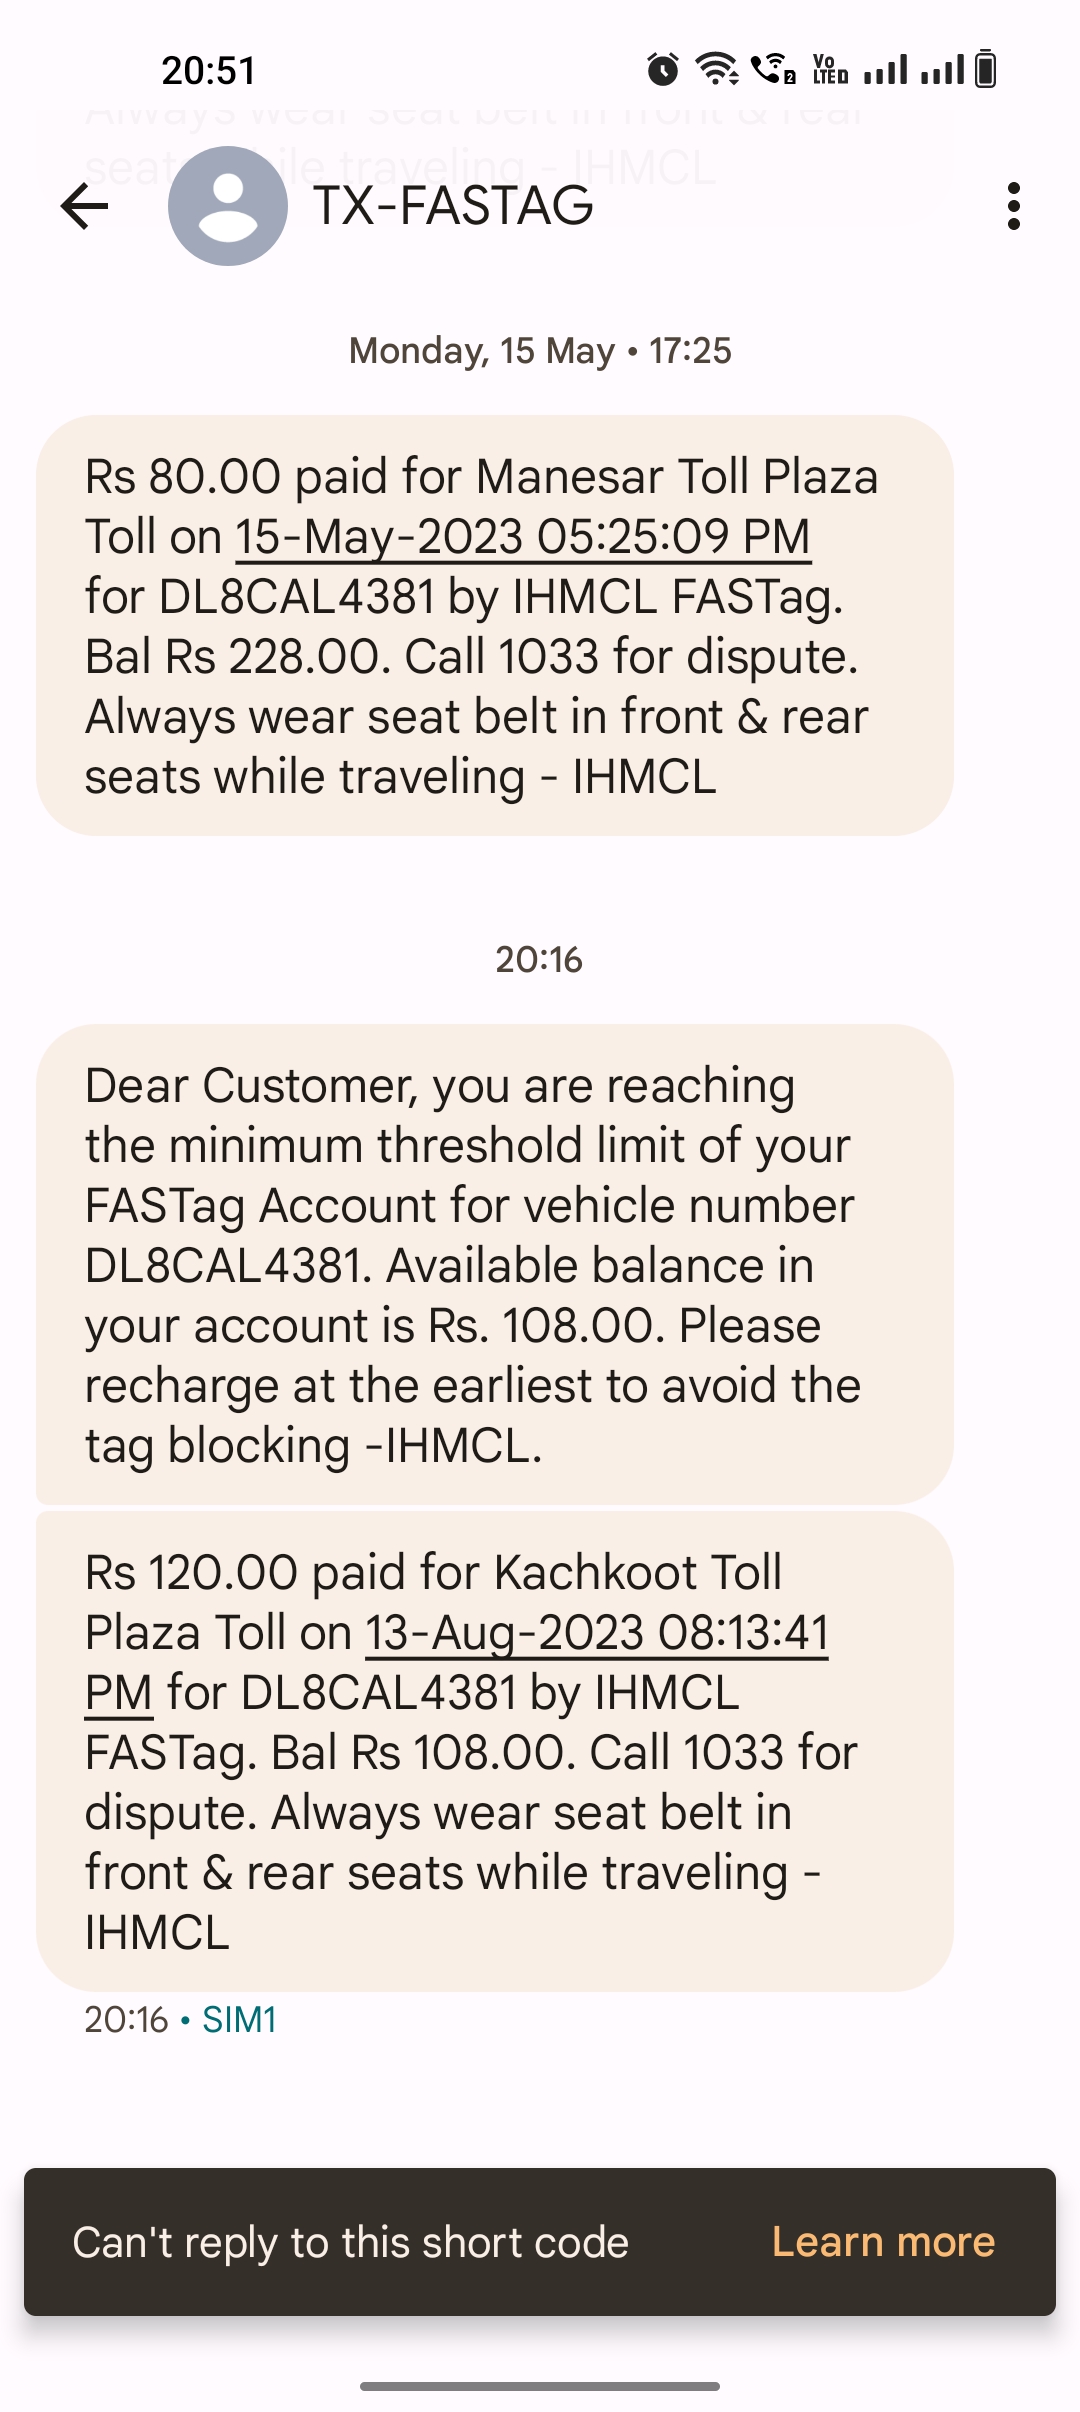Tap the home gesture navigation bar

click(x=540, y=2386)
